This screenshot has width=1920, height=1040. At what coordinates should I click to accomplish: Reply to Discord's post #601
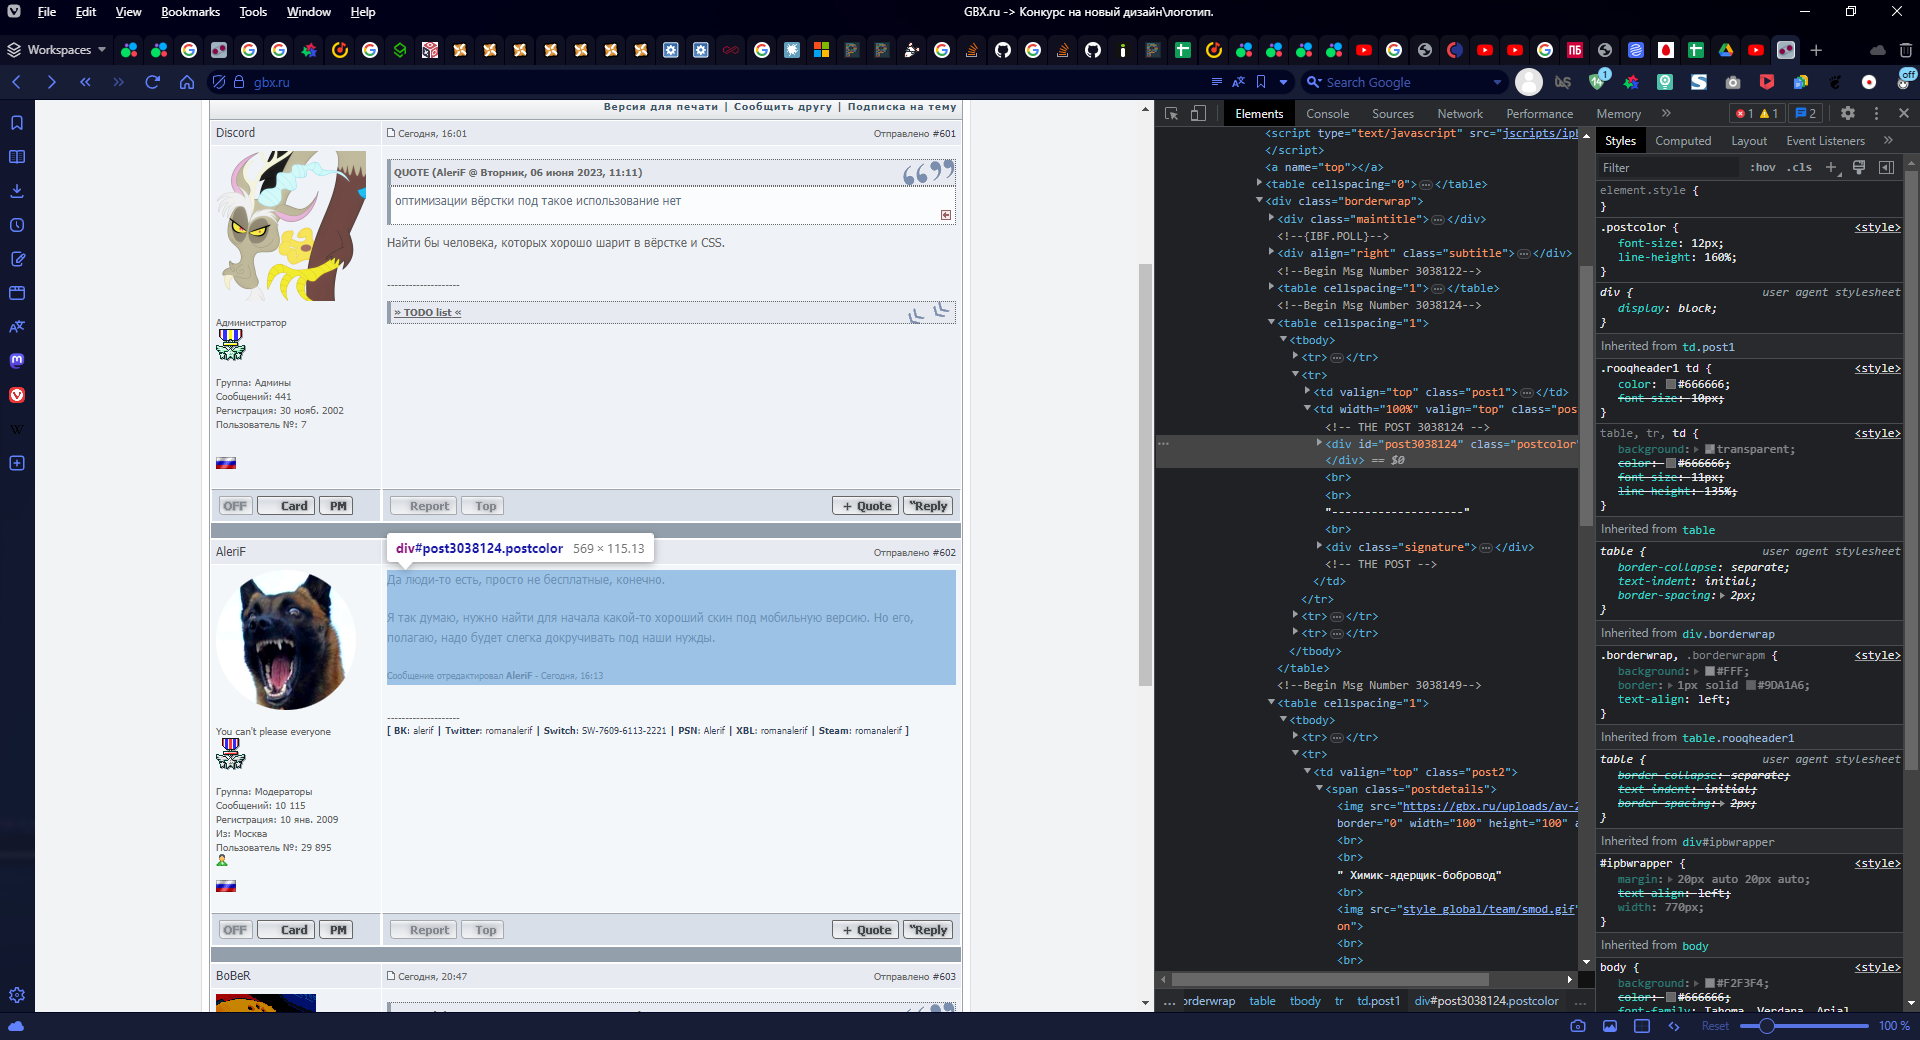pos(929,506)
